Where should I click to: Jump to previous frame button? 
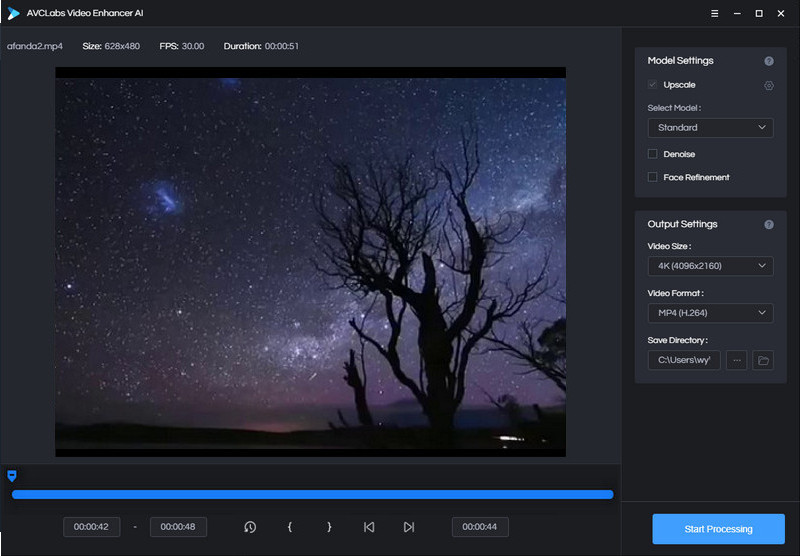(x=369, y=527)
